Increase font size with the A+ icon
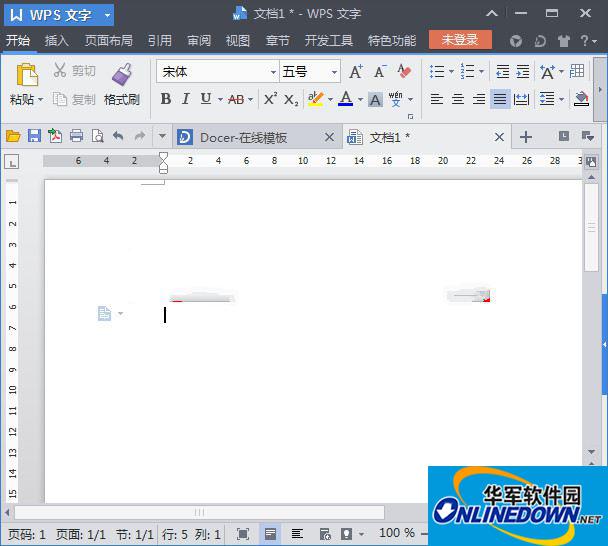The image size is (608, 546). click(x=355, y=72)
